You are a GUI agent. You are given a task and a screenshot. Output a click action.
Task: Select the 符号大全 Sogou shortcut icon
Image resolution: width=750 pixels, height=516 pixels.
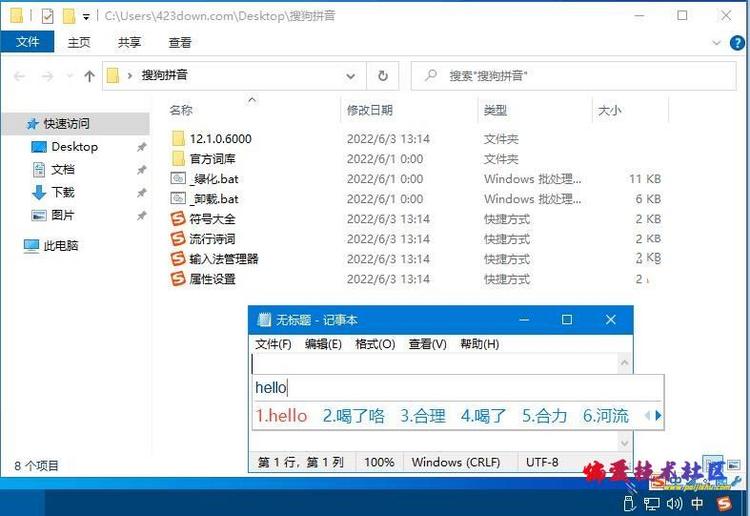tap(178, 219)
